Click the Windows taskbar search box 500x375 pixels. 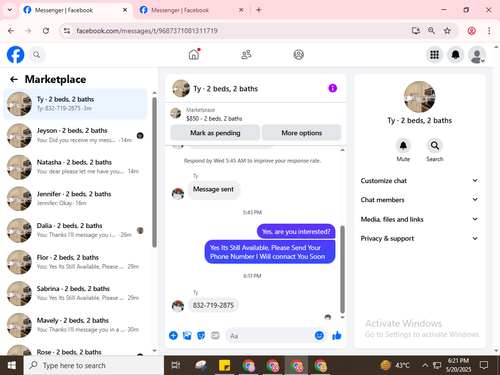coord(94,365)
